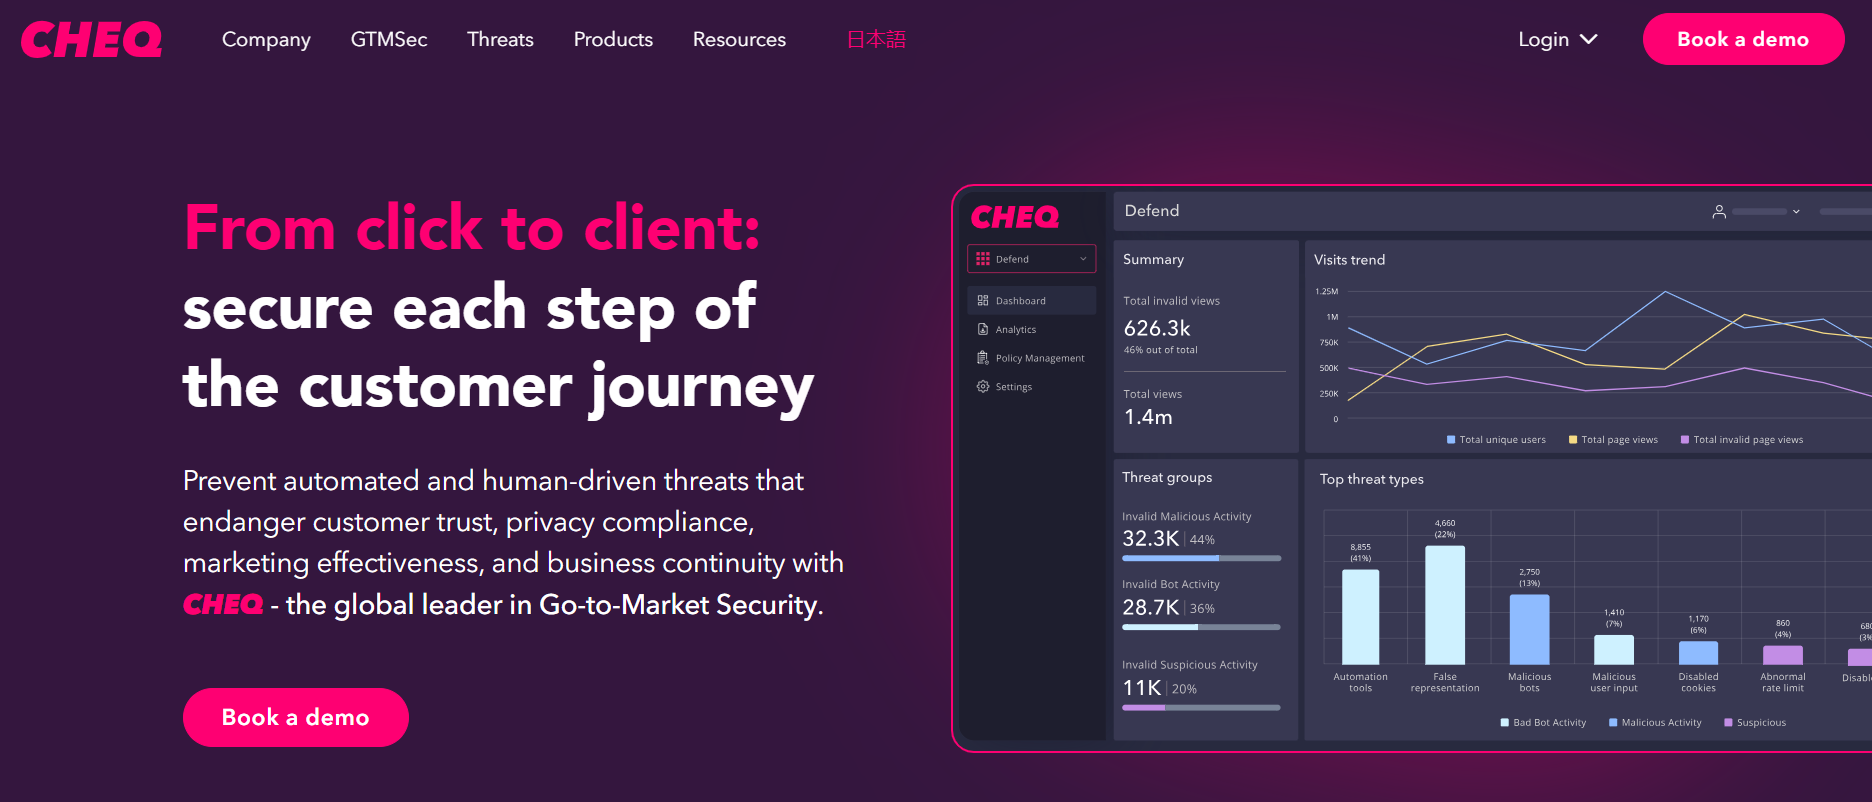Click the Automation tools bar in the chart
1872x802 pixels.
tap(1360, 617)
